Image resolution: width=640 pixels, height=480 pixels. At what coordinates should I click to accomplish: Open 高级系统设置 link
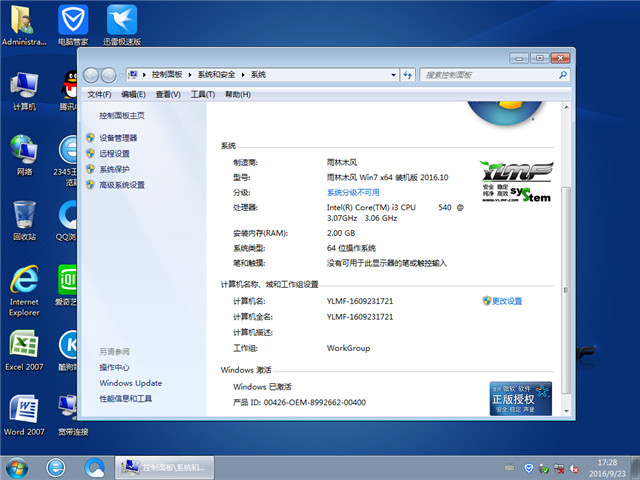point(122,185)
